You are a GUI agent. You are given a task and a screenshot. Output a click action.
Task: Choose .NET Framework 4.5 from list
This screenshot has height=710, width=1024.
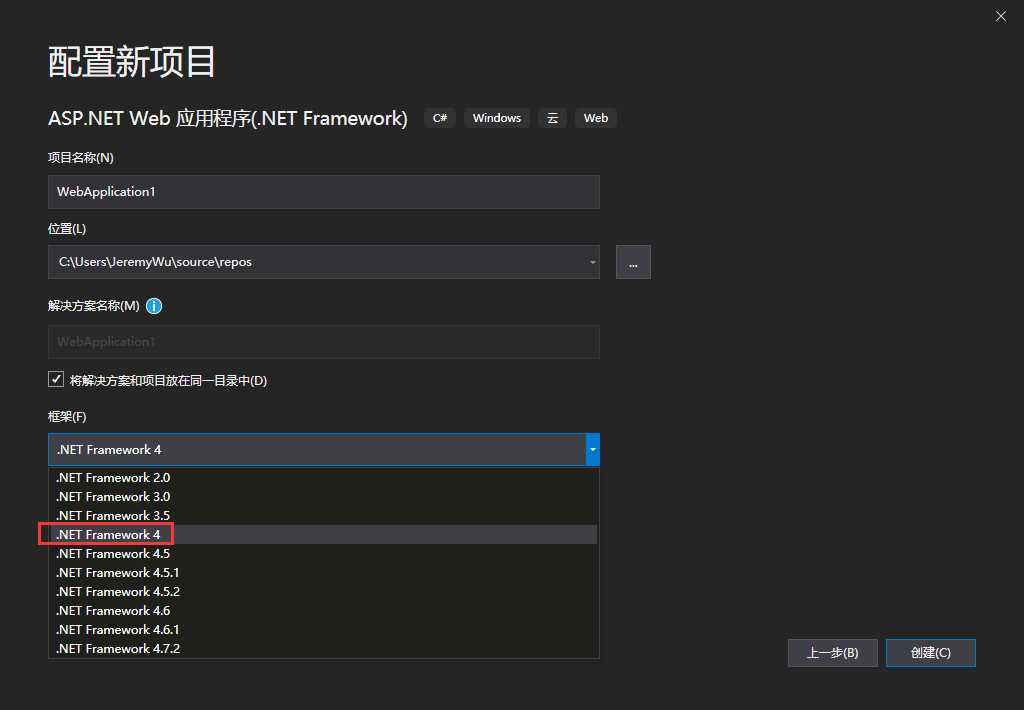tap(324, 553)
